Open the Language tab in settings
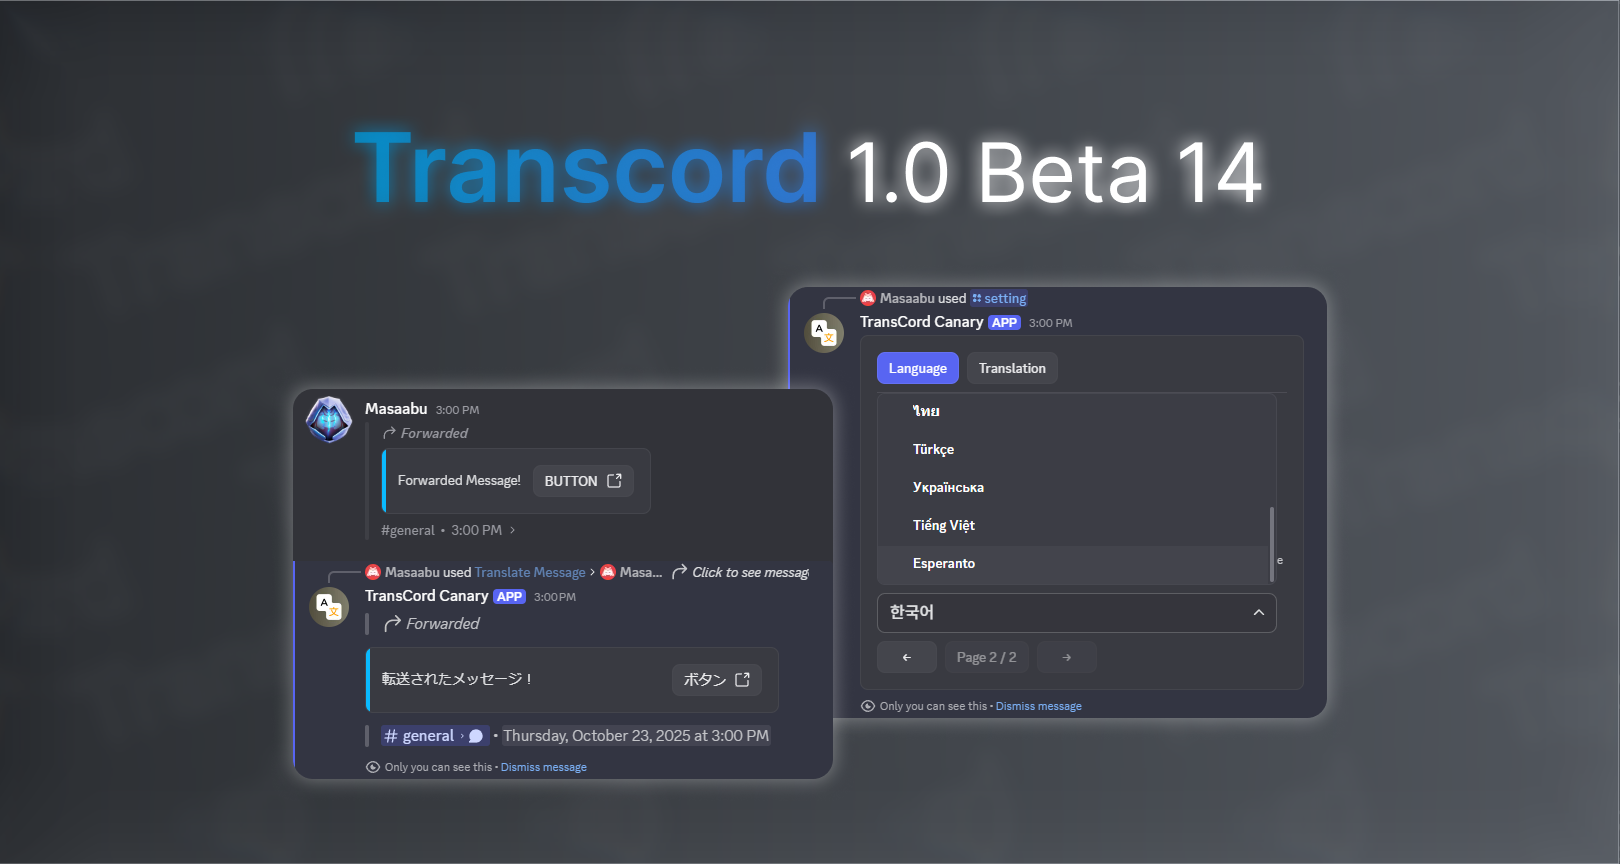The width and height of the screenshot is (1620, 864). tap(917, 368)
